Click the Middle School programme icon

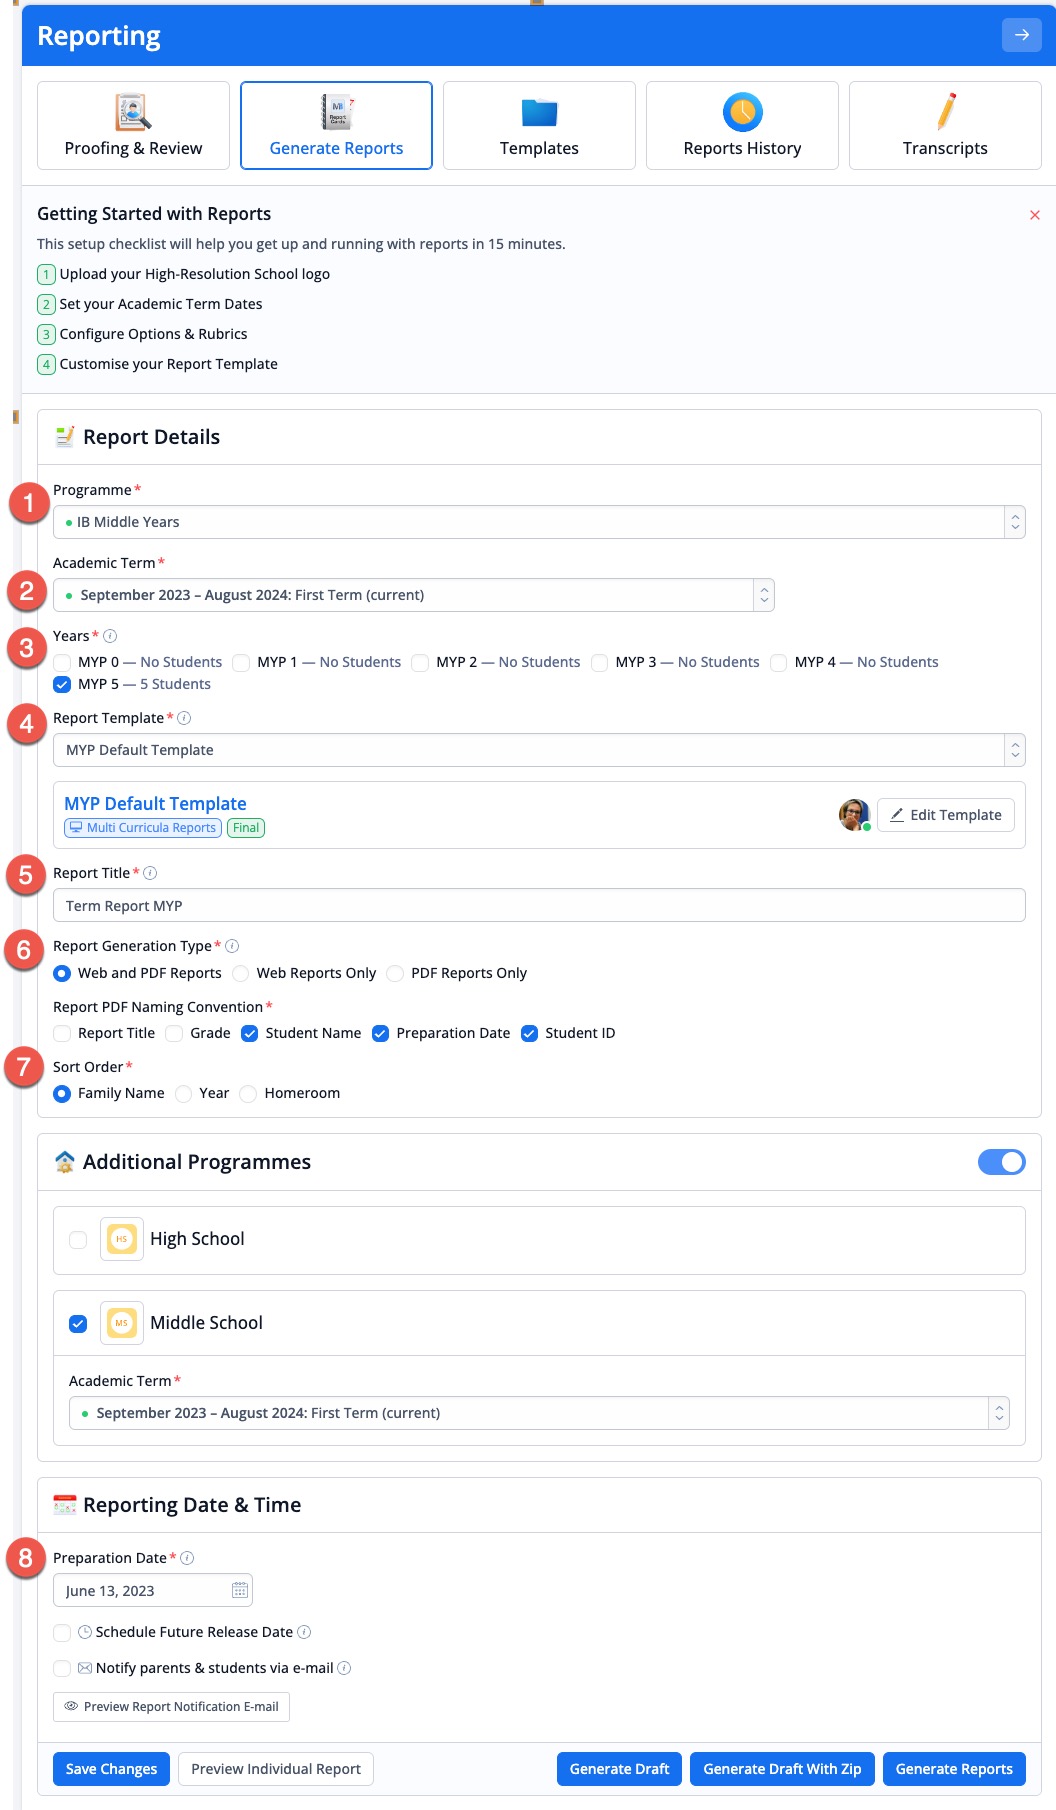tap(122, 1323)
